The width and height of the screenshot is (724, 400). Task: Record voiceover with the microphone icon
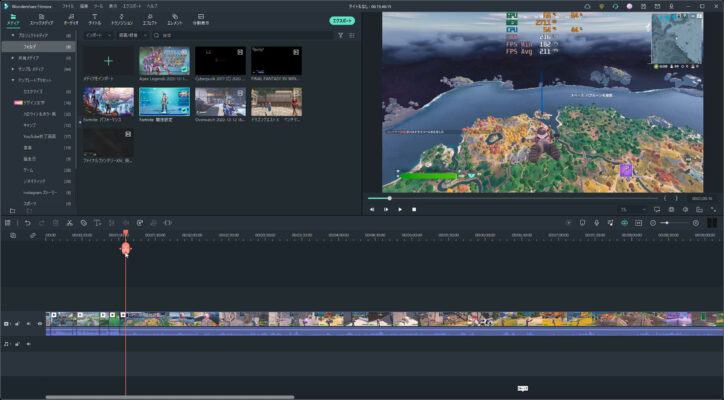[x=597, y=223]
